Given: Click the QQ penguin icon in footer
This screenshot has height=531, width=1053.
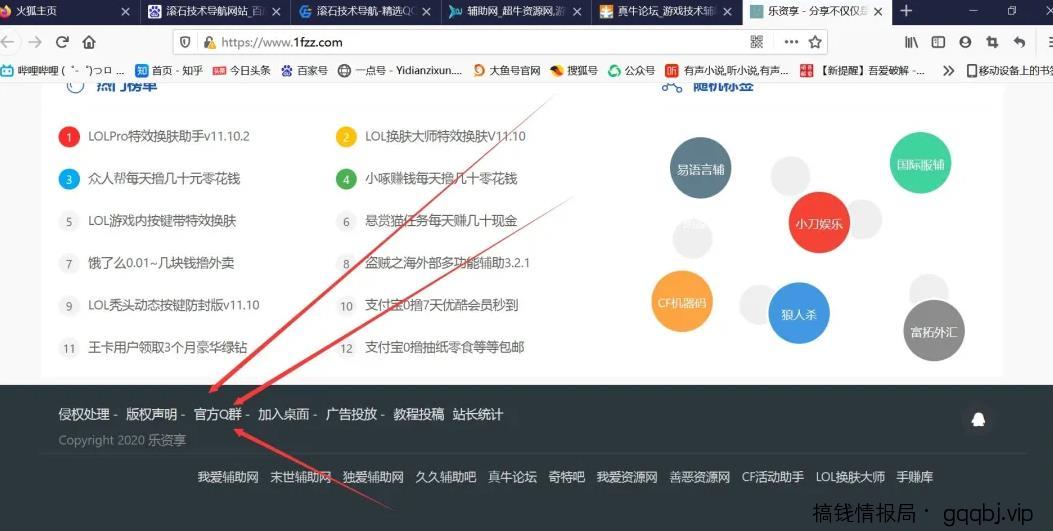Looking at the screenshot, I should point(978,420).
